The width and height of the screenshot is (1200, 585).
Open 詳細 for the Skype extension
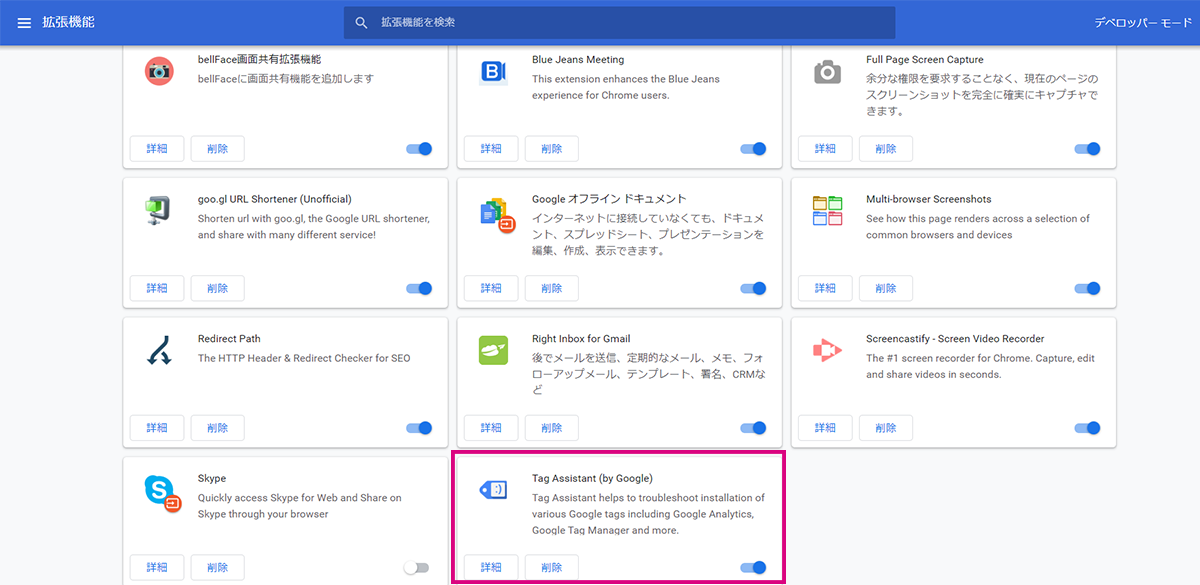click(157, 568)
